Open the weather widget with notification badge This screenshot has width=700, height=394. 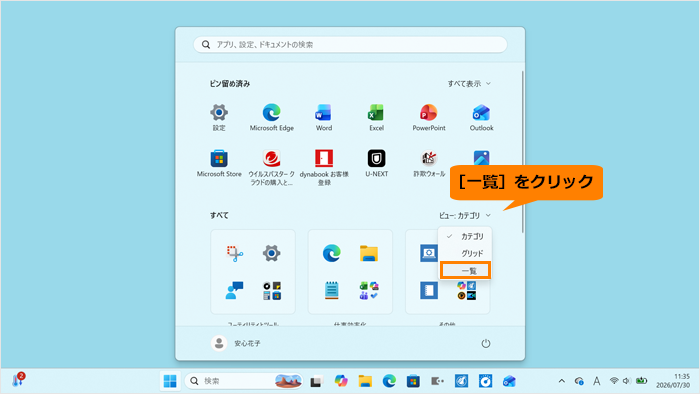18,380
